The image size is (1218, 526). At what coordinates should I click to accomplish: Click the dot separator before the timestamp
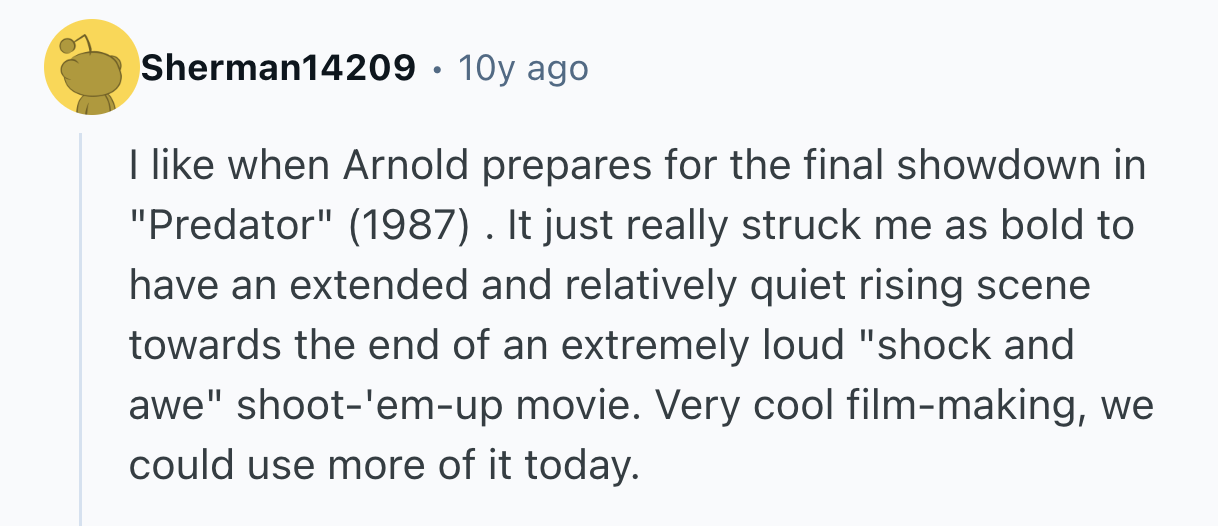(x=436, y=70)
